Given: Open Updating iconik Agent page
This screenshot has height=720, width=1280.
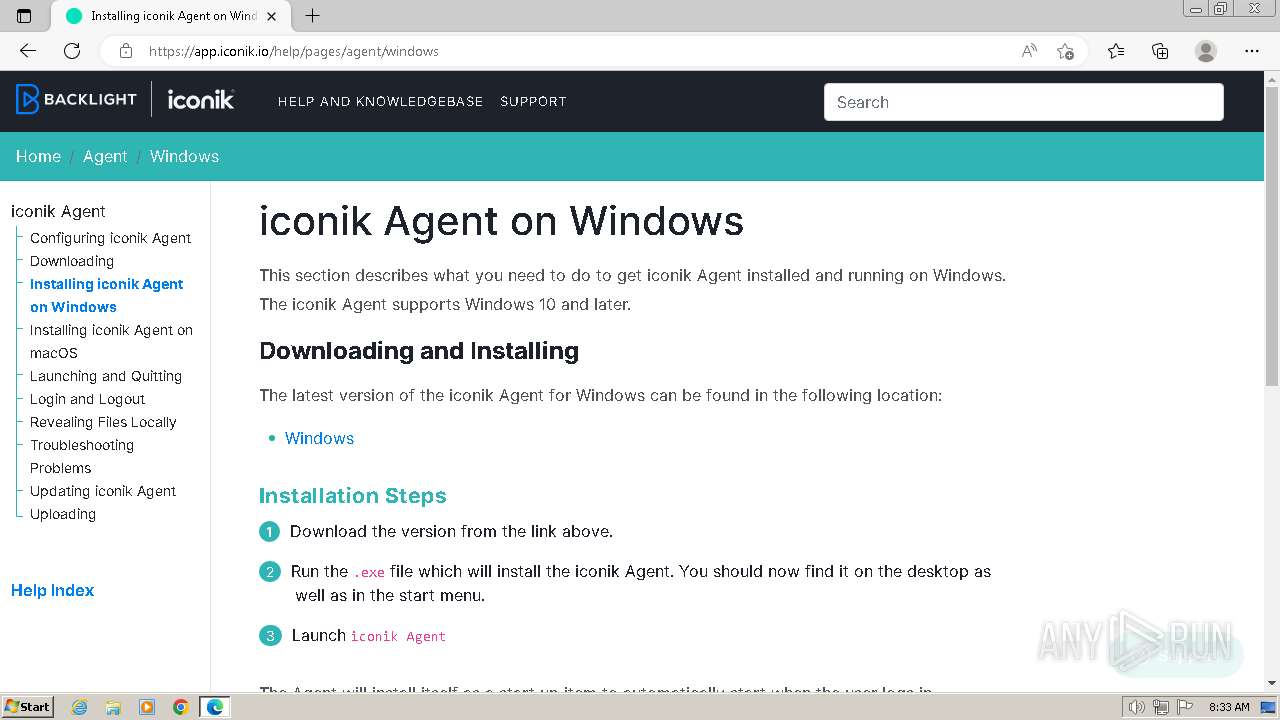Looking at the screenshot, I should pos(103,491).
